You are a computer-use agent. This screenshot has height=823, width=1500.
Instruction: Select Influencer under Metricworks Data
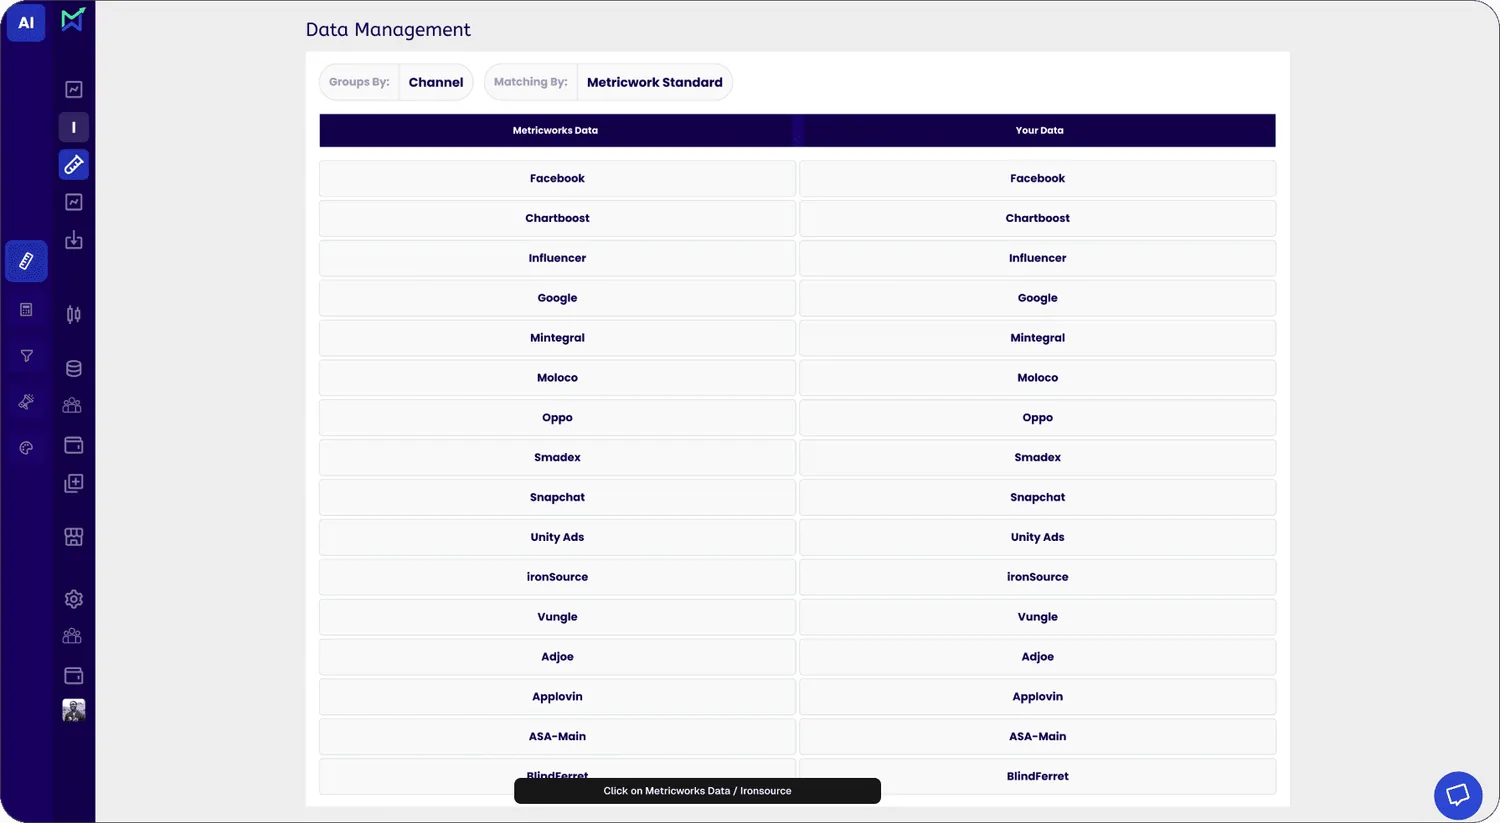click(557, 258)
